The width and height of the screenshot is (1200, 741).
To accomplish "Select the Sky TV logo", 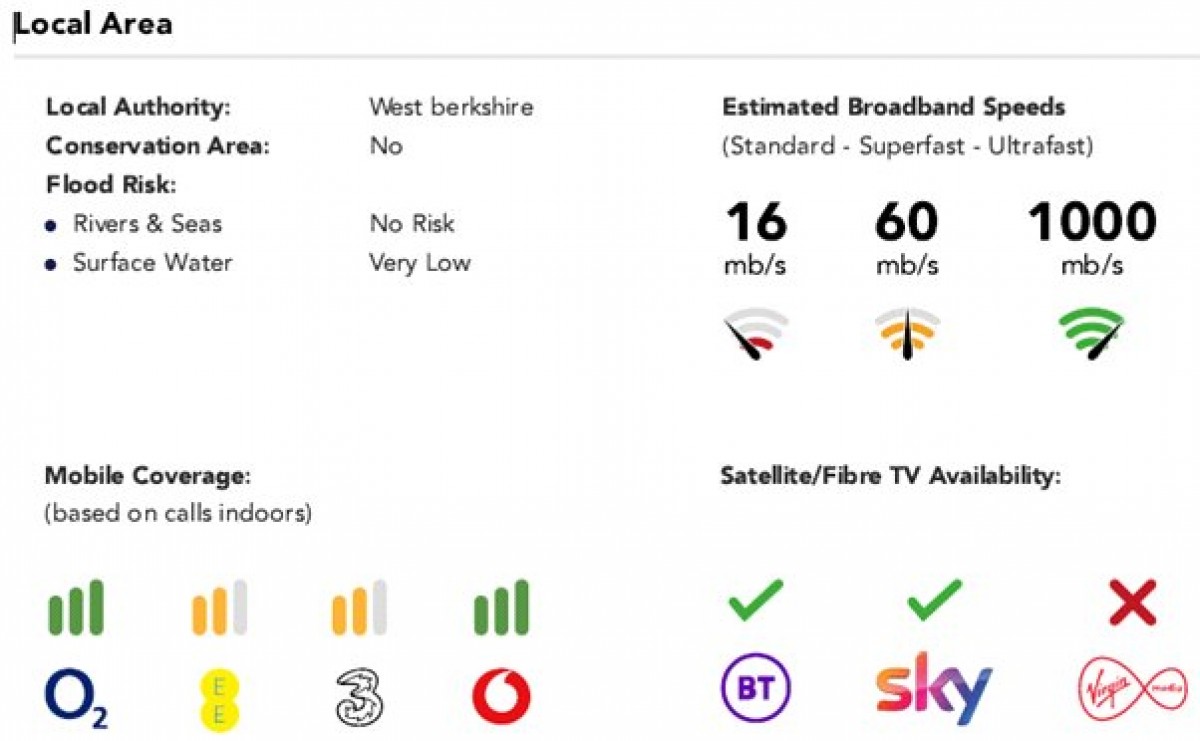I will click(x=933, y=689).
